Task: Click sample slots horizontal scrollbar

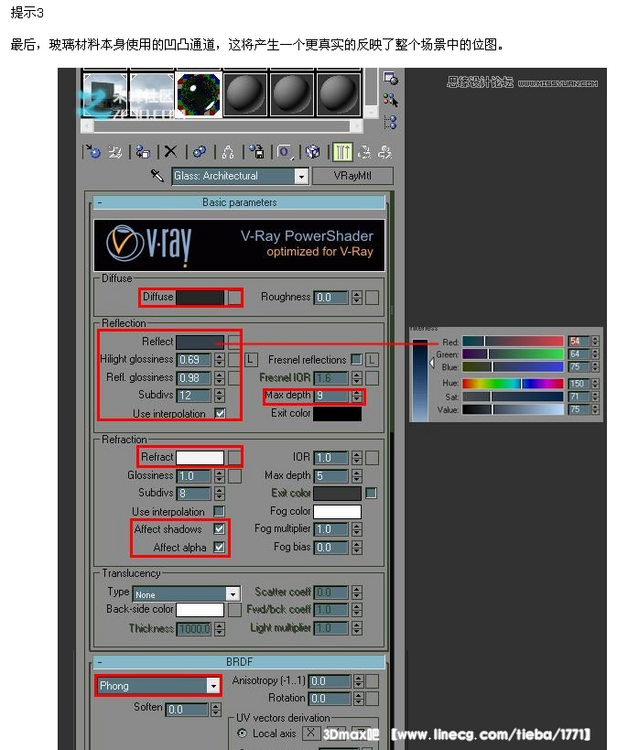Action: pyautogui.click(x=222, y=125)
